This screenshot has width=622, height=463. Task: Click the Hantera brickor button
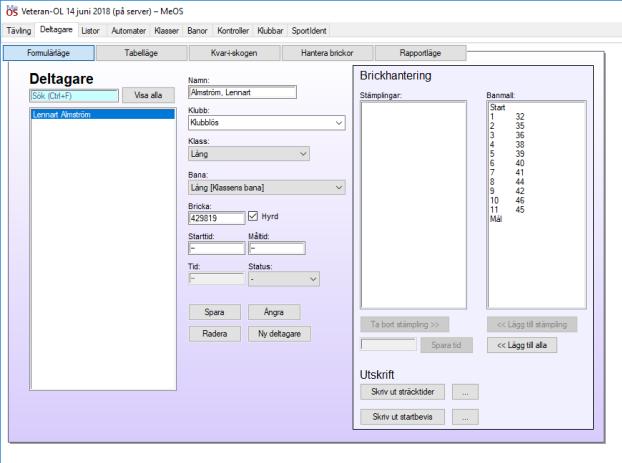[x=327, y=53]
